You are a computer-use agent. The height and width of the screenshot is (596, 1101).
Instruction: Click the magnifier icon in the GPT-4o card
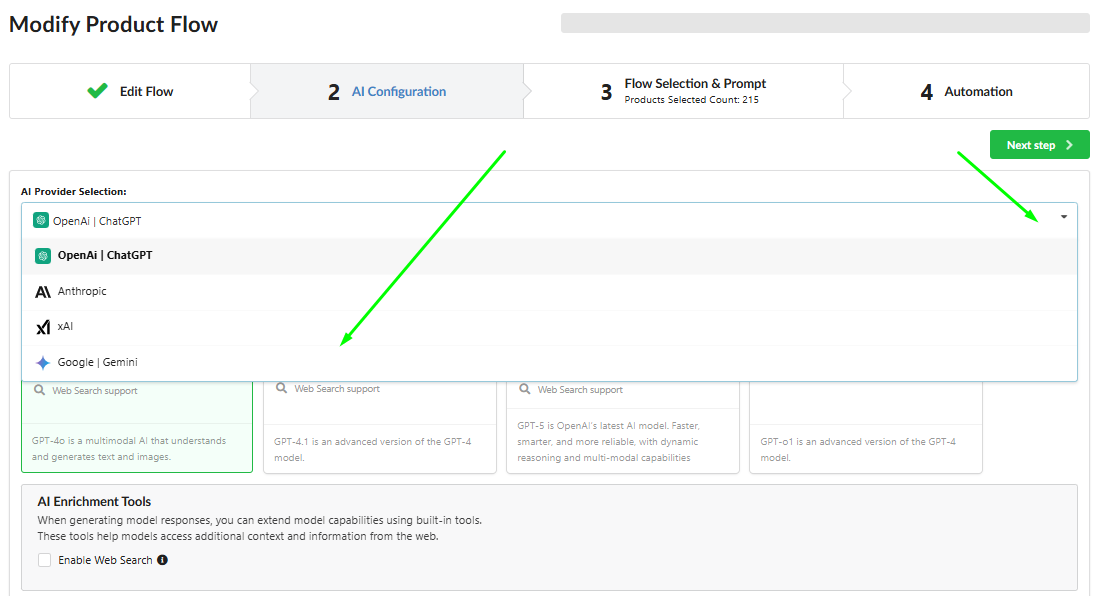click(x=39, y=390)
